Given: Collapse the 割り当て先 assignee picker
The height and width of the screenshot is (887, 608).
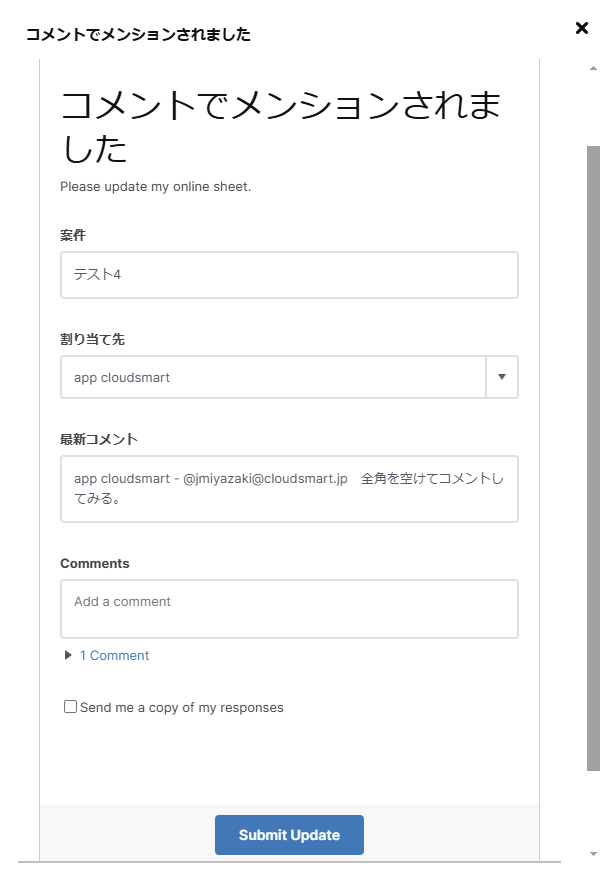Looking at the screenshot, I should [502, 377].
